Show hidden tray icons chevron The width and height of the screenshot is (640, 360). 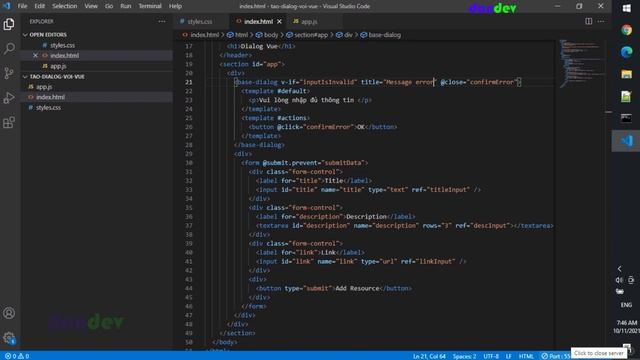coord(620,269)
